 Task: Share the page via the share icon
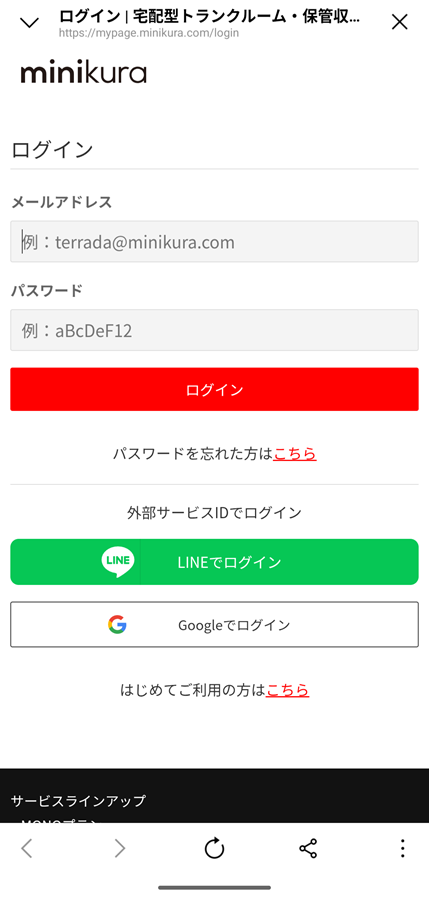(308, 848)
